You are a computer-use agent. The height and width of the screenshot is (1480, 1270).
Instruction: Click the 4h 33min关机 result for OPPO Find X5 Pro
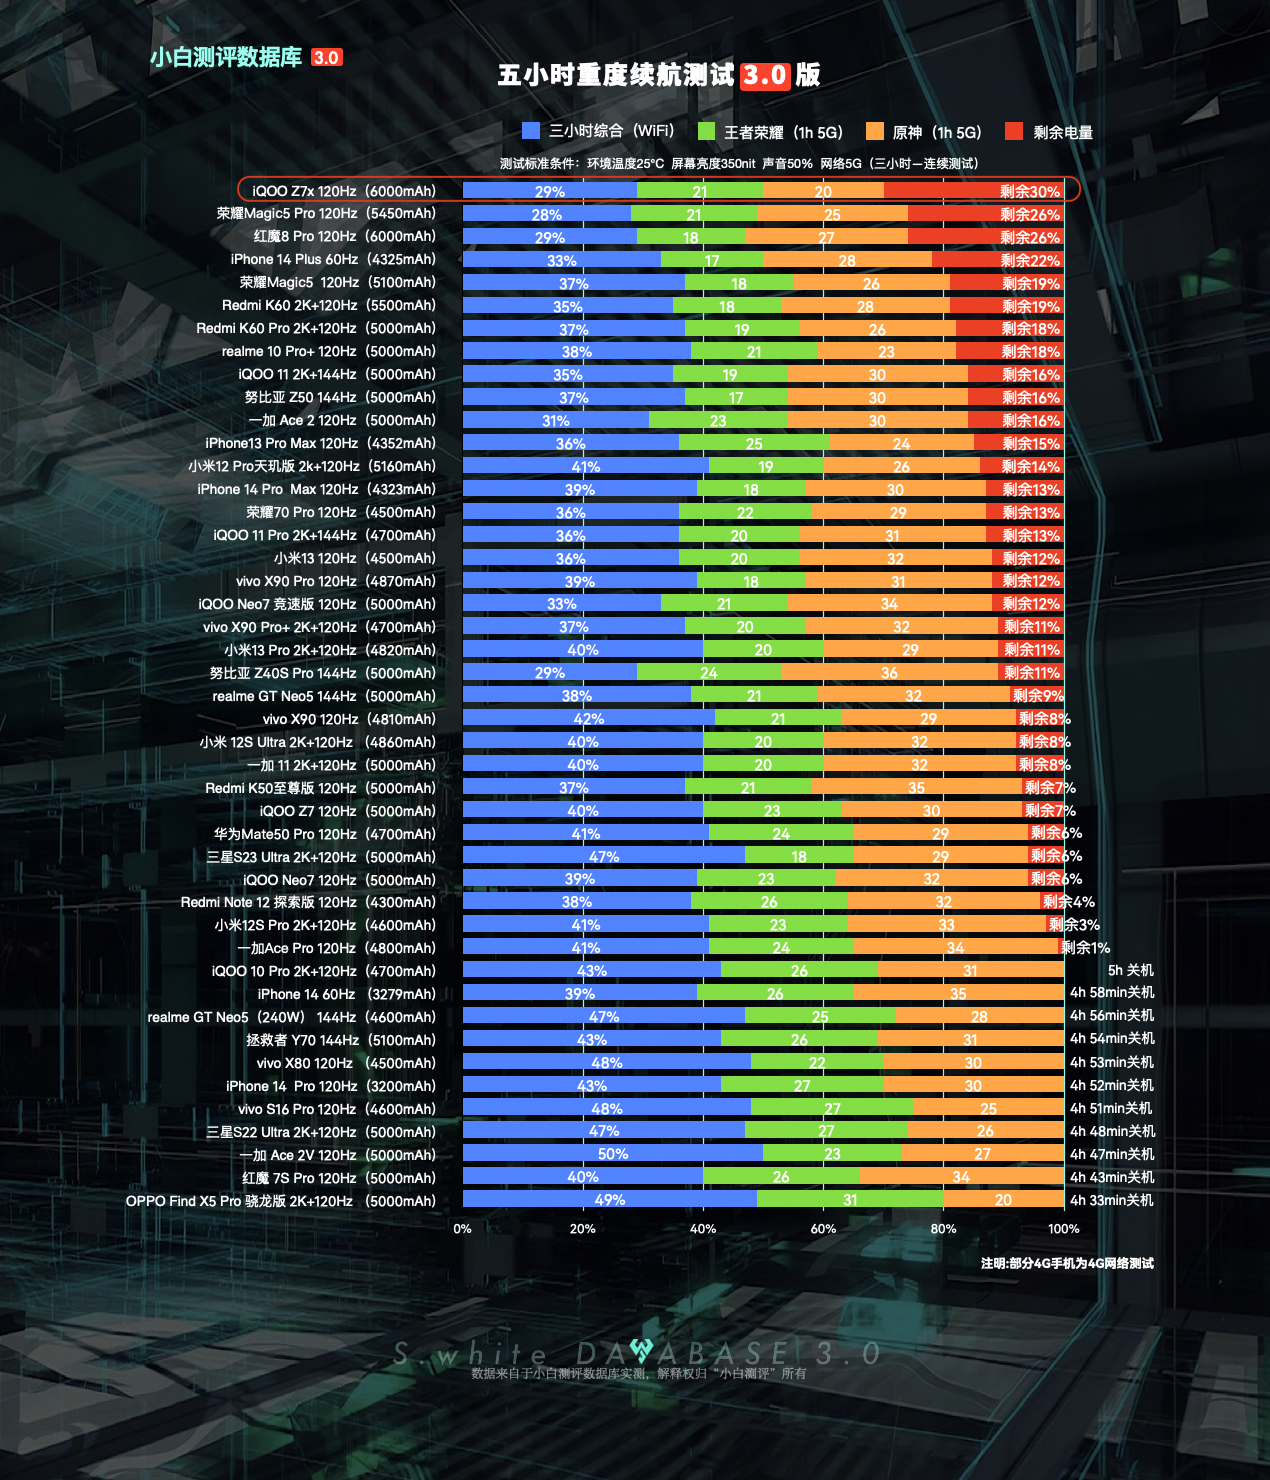point(1112,1200)
